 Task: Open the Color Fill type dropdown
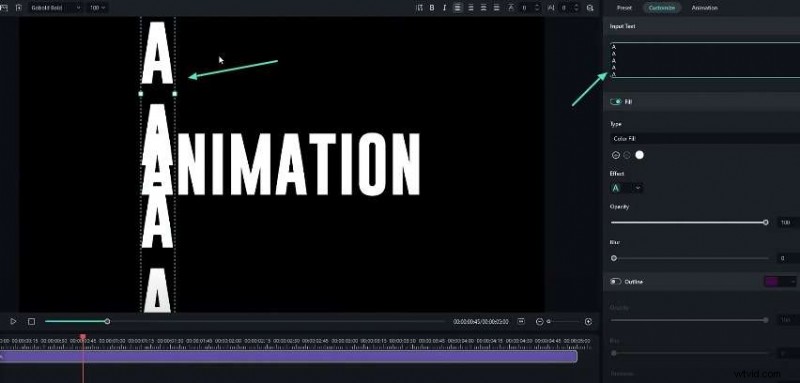(x=705, y=138)
